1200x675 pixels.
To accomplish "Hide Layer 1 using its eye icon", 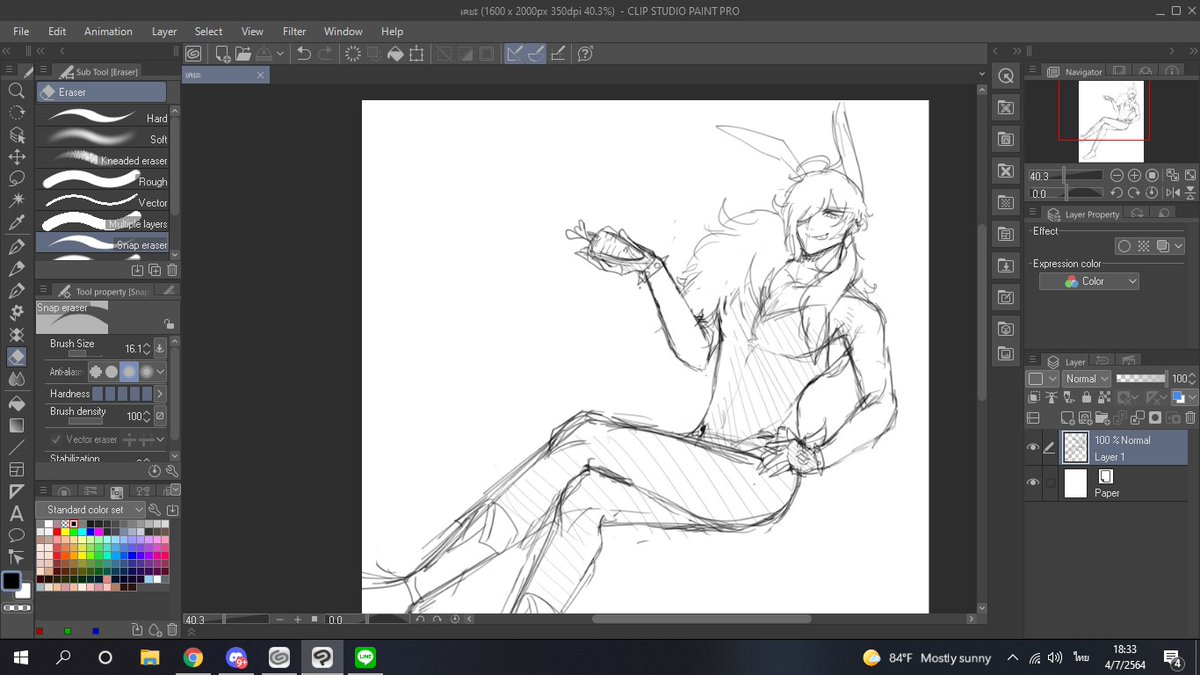I will click(x=1033, y=448).
